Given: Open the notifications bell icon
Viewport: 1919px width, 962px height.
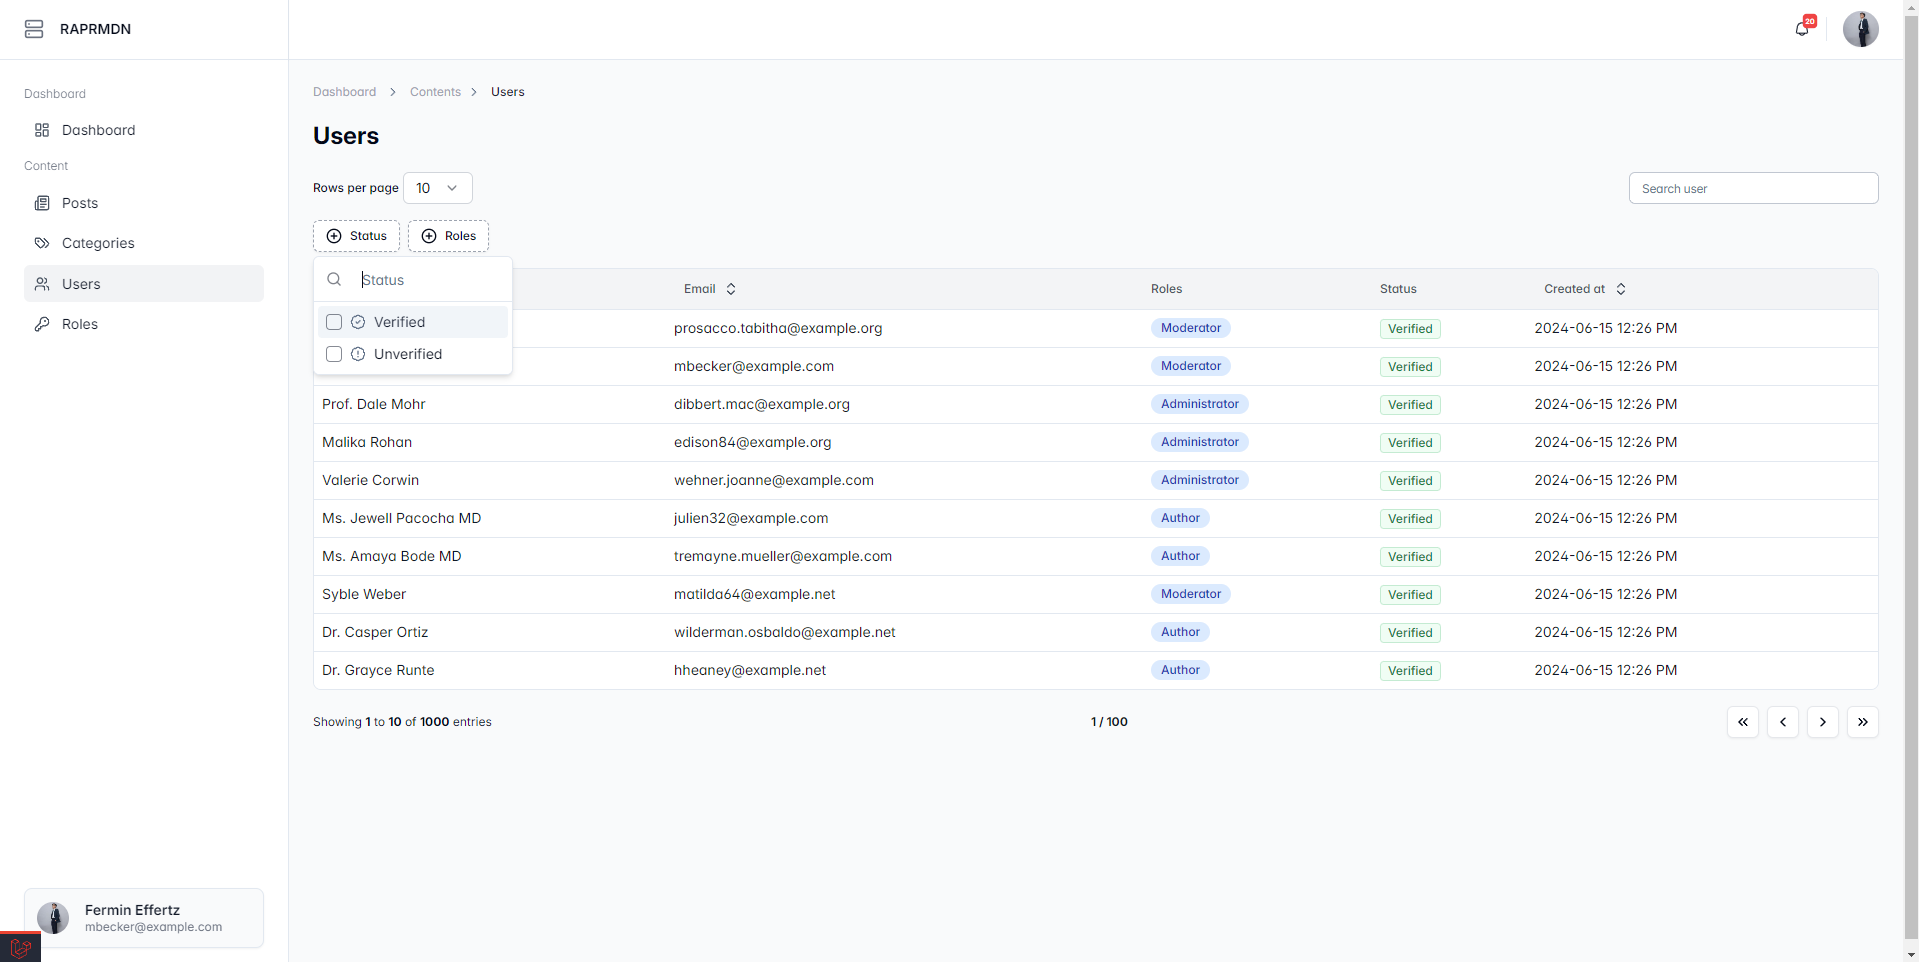Looking at the screenshot, I should click(x=1802, y=29).
